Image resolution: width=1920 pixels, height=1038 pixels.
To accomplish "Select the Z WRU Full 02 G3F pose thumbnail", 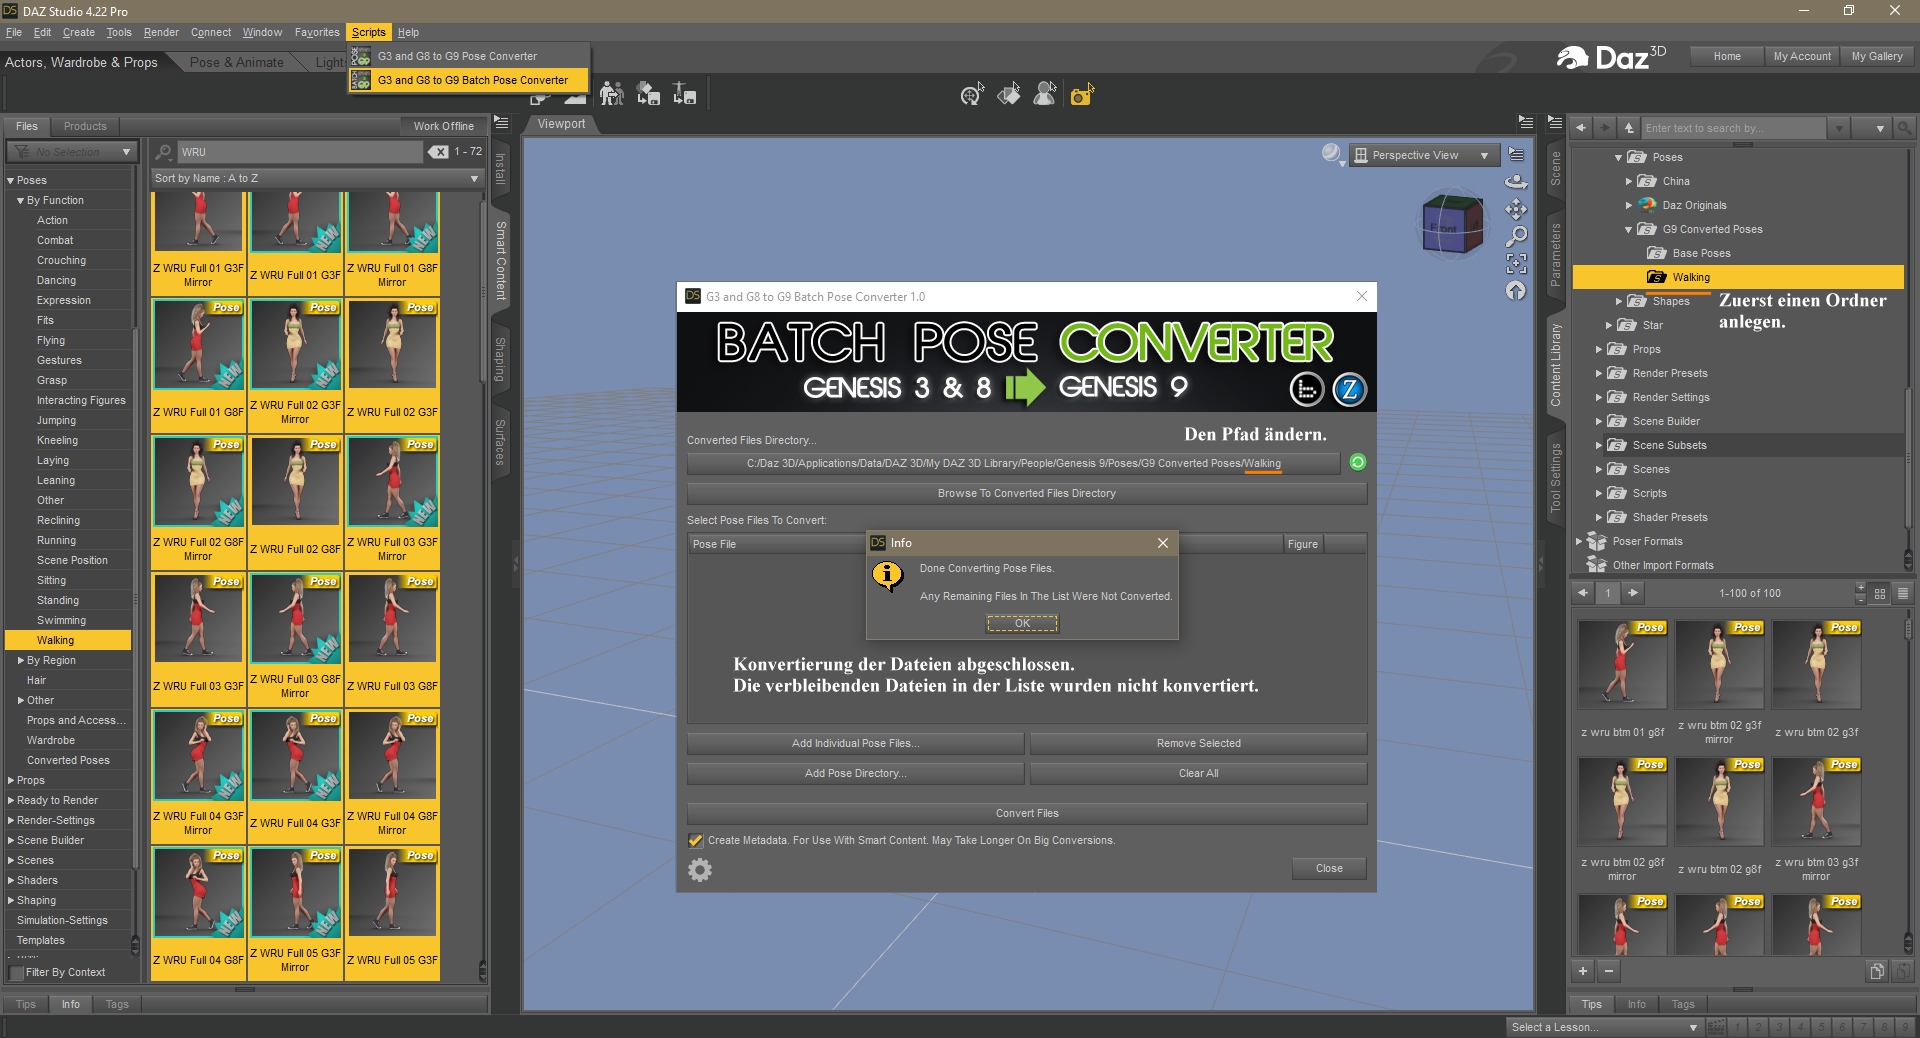I will coord(392,365).
